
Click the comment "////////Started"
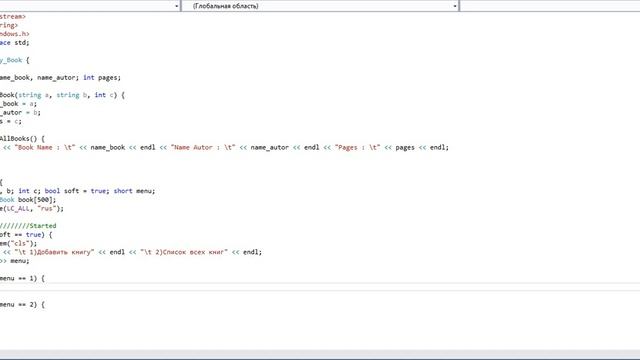28,226
